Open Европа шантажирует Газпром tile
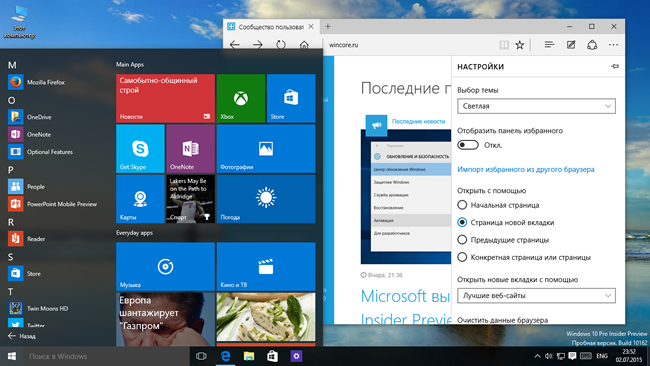The height and width of the screenshot is (366, 650). pyautogui.click(x=165, y=319)
